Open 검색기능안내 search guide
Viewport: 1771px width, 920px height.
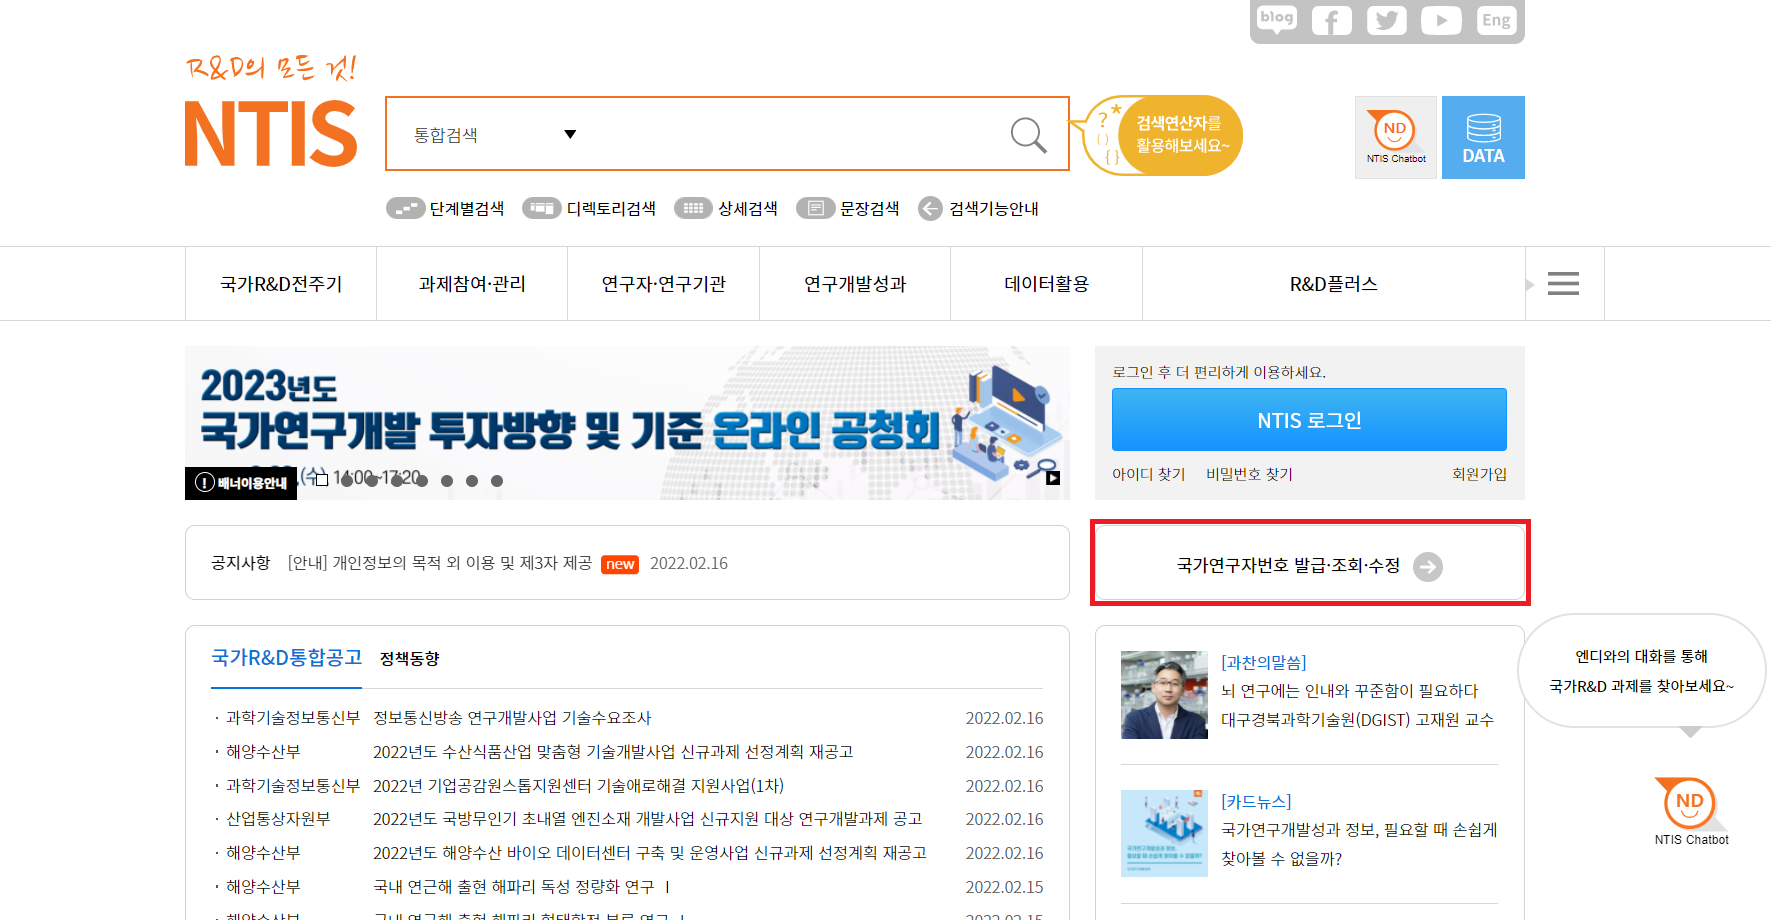[979, 208]
